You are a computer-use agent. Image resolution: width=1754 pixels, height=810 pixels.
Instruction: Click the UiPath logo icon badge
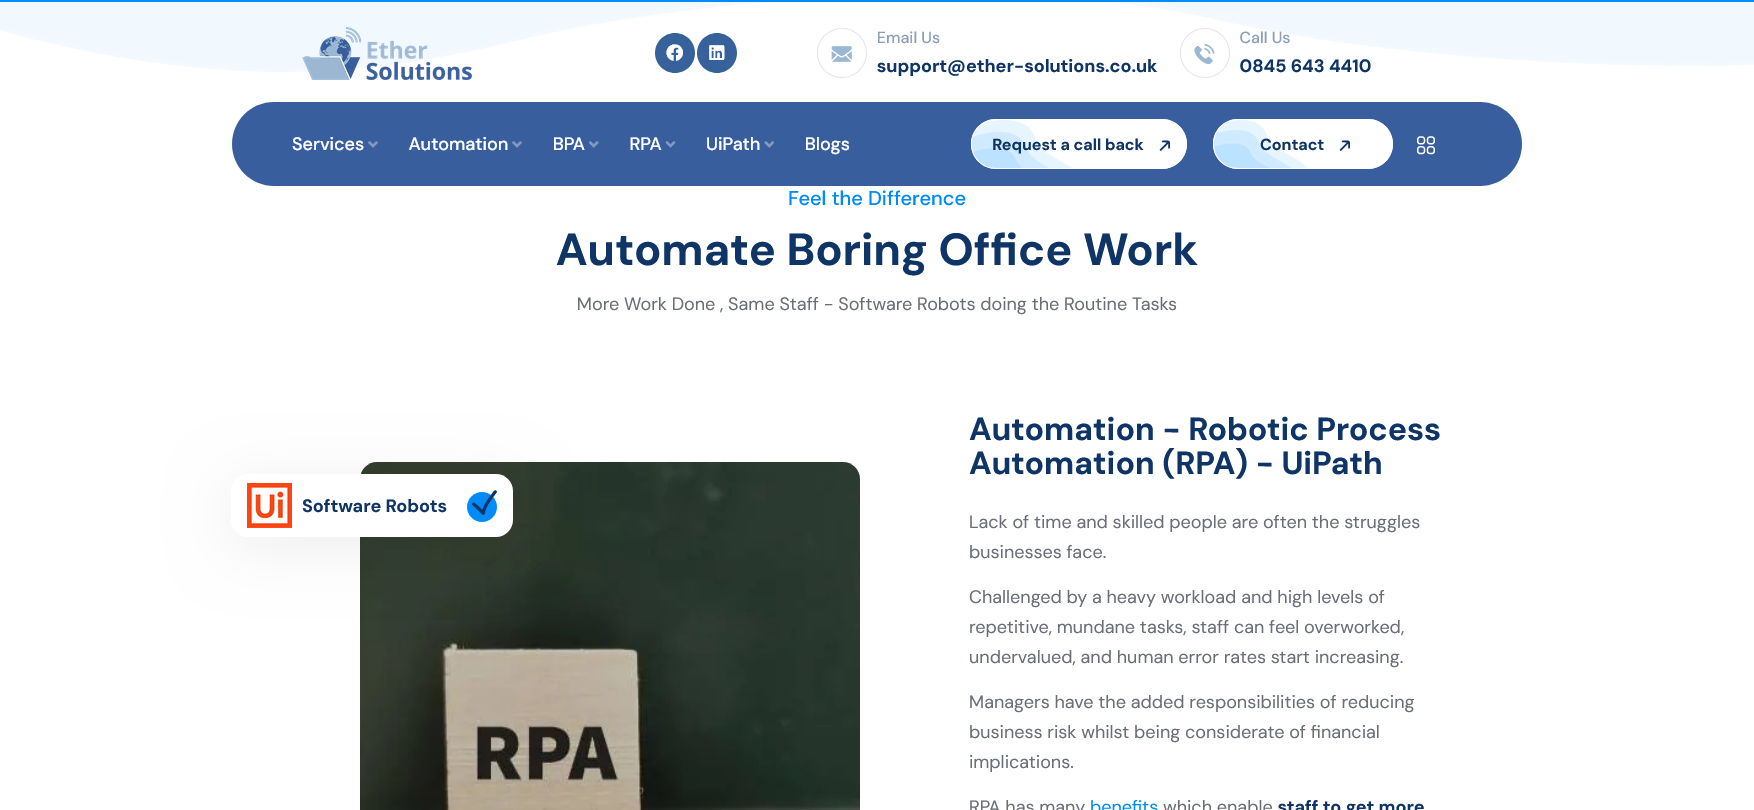269,506
